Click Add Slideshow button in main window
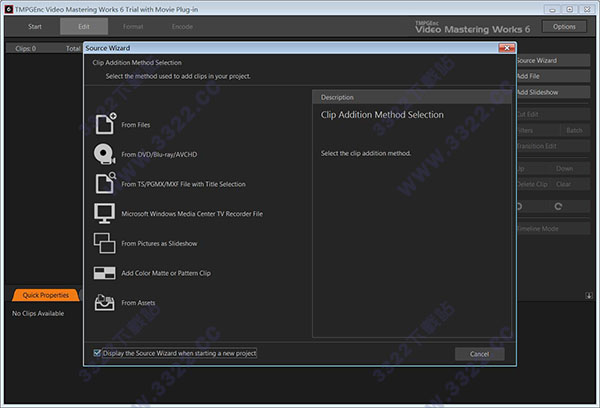Image resolution: width=600 pixels, height=408 pixels. (x=553, y=92)
